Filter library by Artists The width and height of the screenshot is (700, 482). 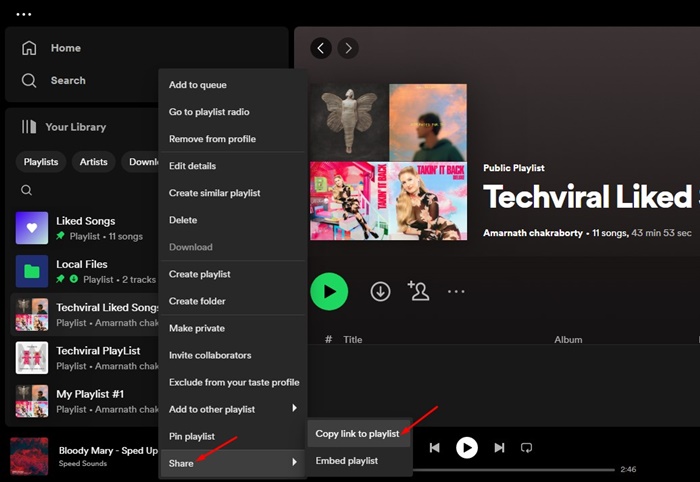click(x=94, y=162)
